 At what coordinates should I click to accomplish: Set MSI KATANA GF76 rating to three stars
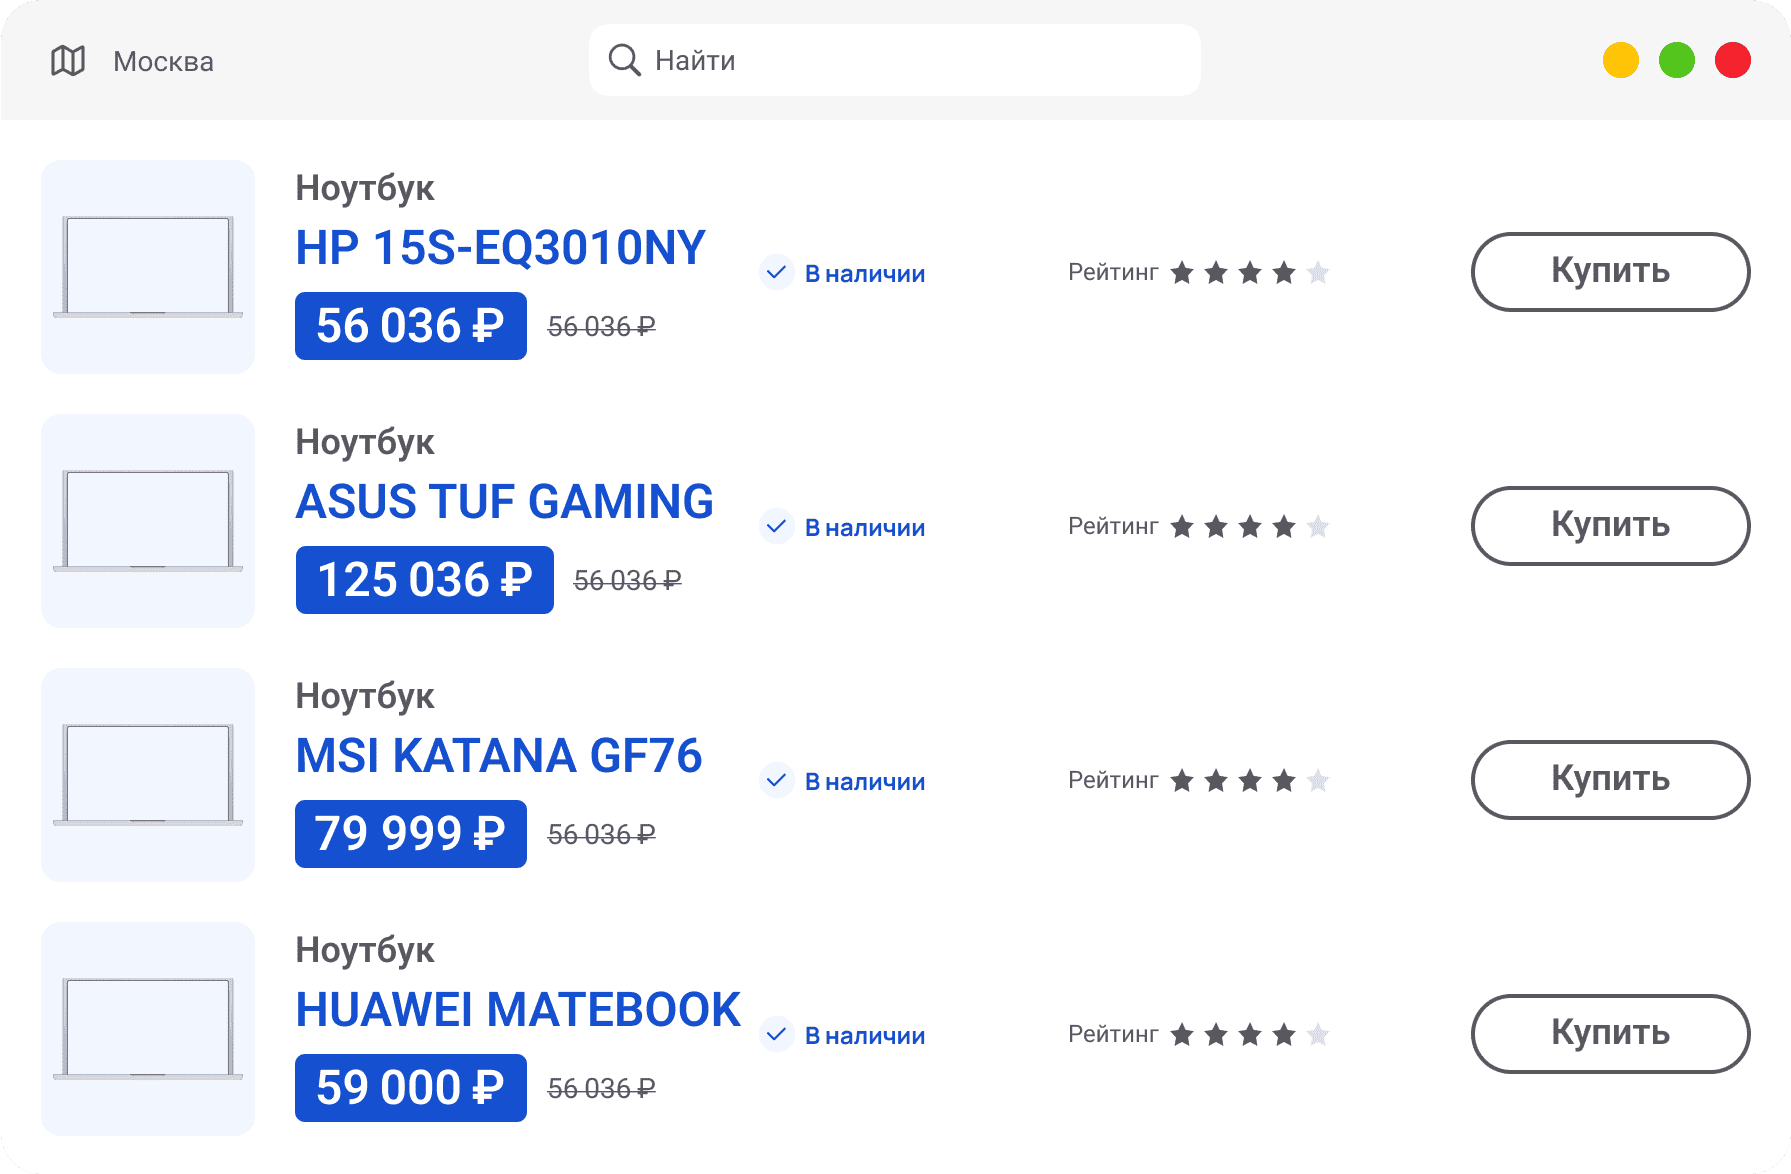1250,780
